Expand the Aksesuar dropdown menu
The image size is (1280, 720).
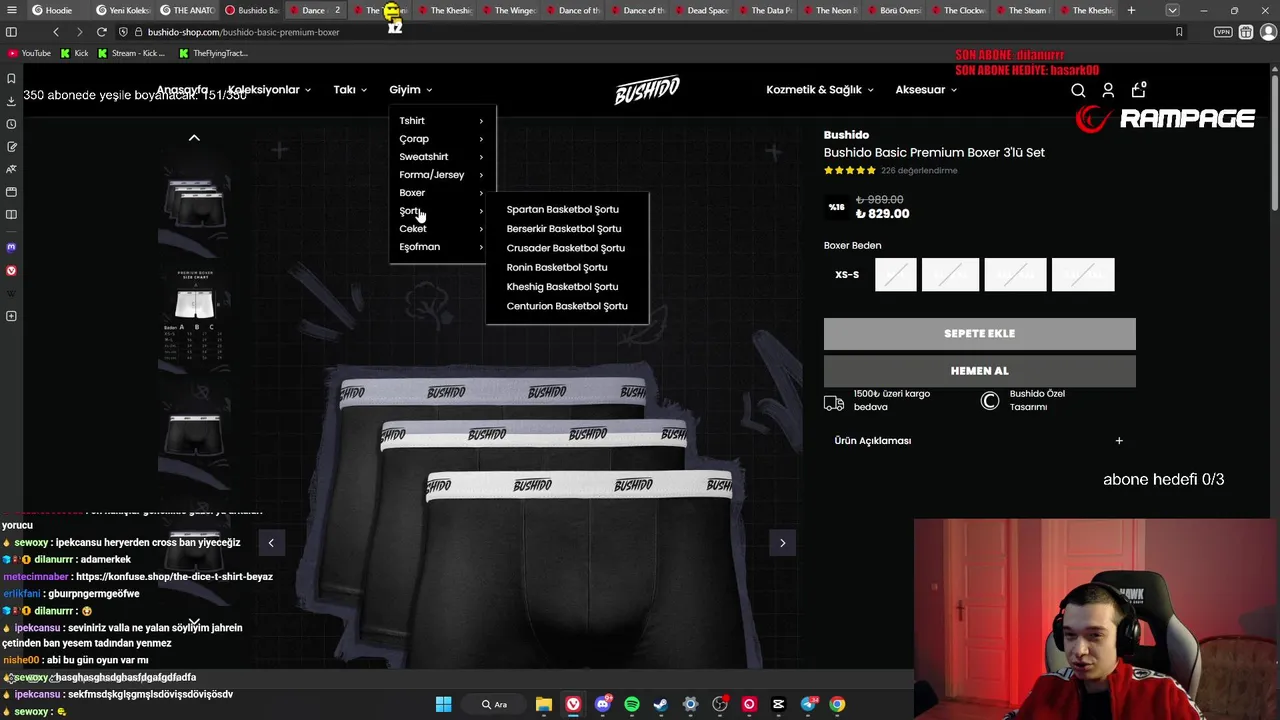926,90
